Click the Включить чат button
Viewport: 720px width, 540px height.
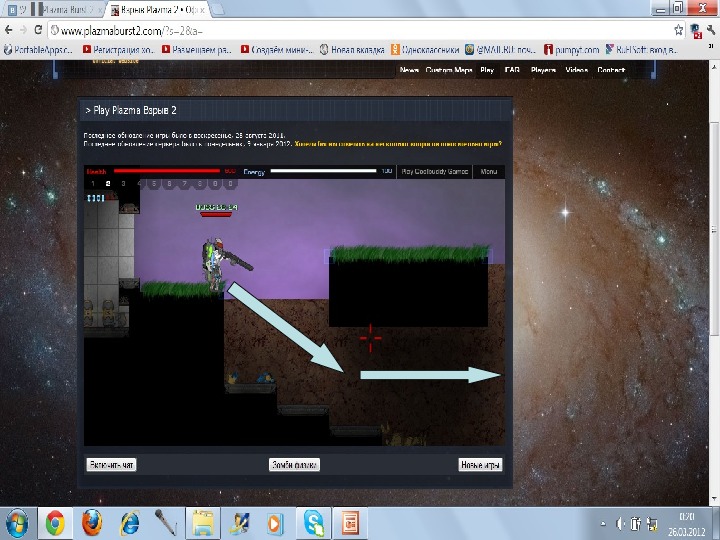pos(111,465)
